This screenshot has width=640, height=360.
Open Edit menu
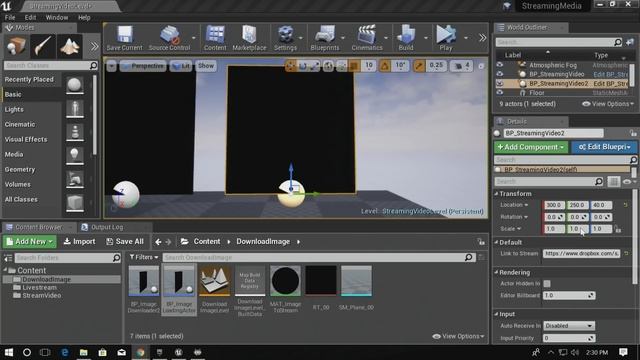pyautogui.click(x=30, y=18)
